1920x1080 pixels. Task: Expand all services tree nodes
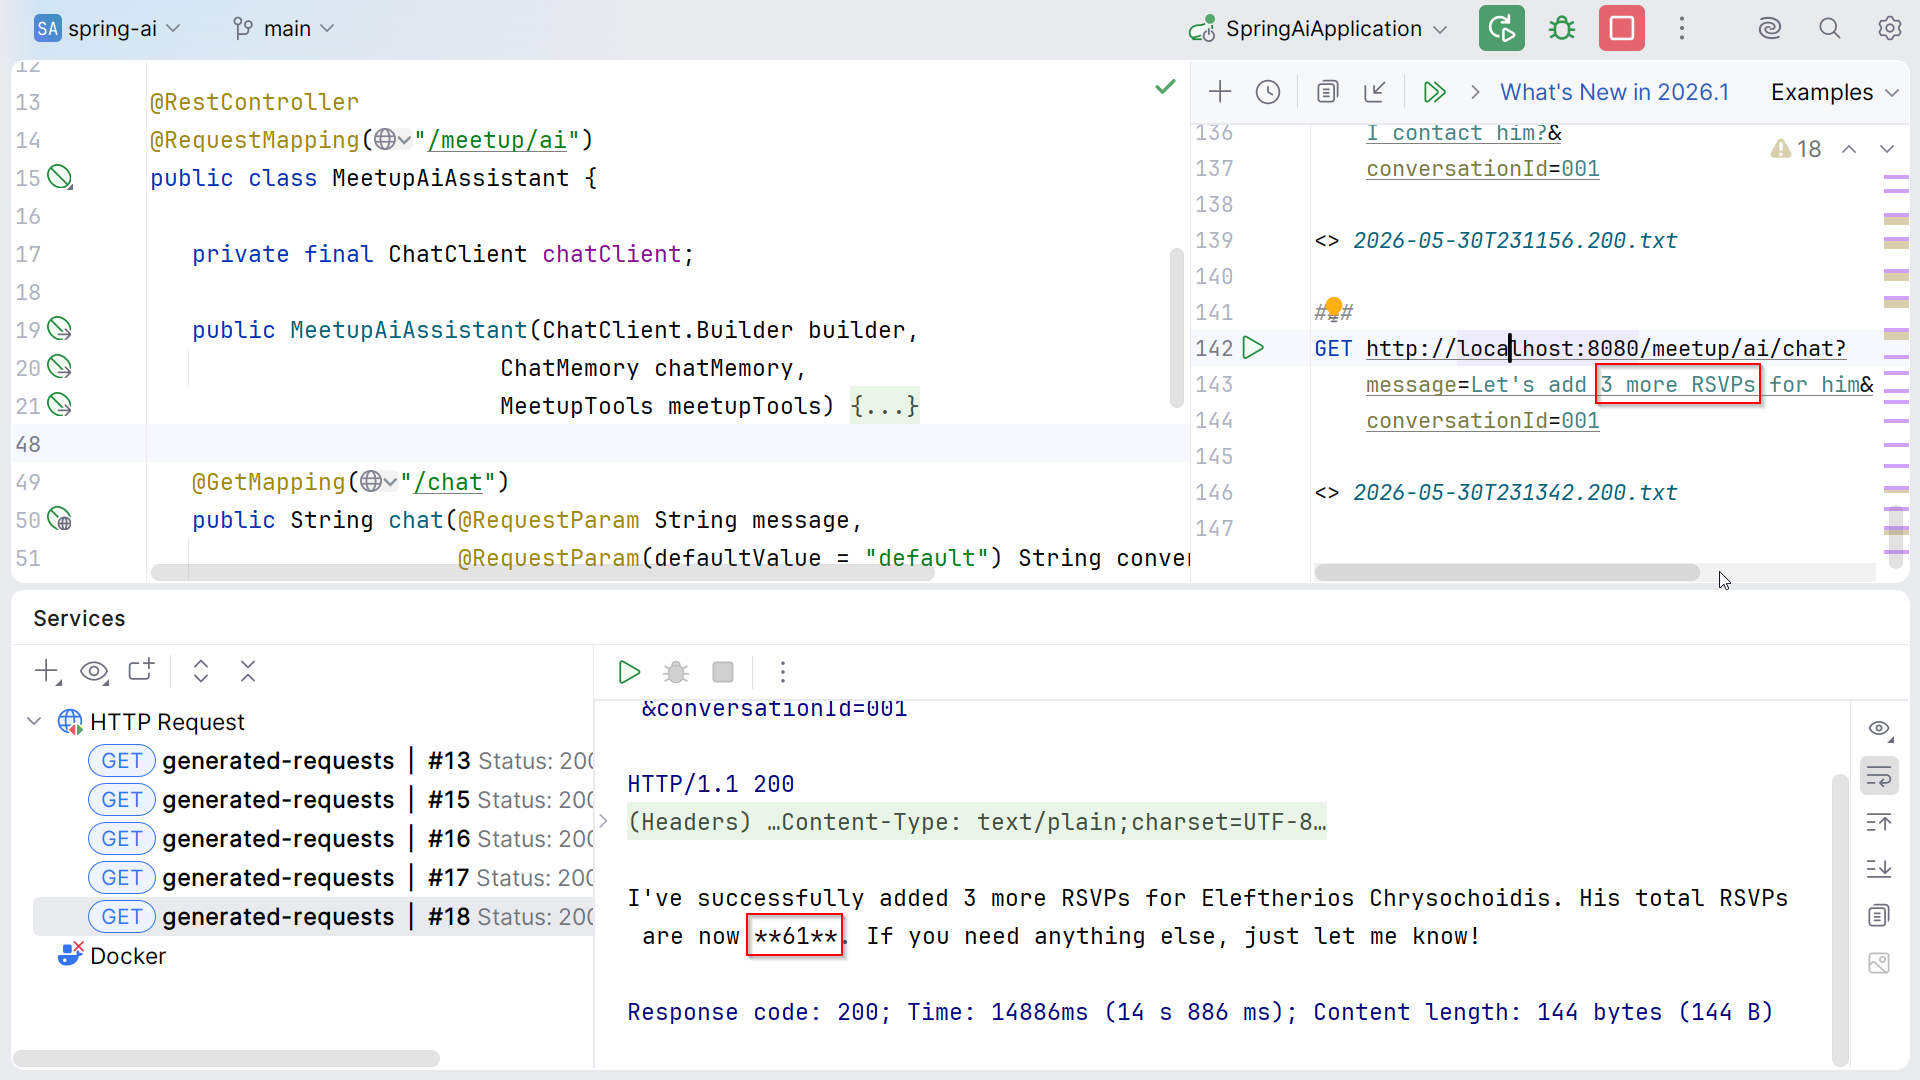pyautogui.click(x=201, y=671)
